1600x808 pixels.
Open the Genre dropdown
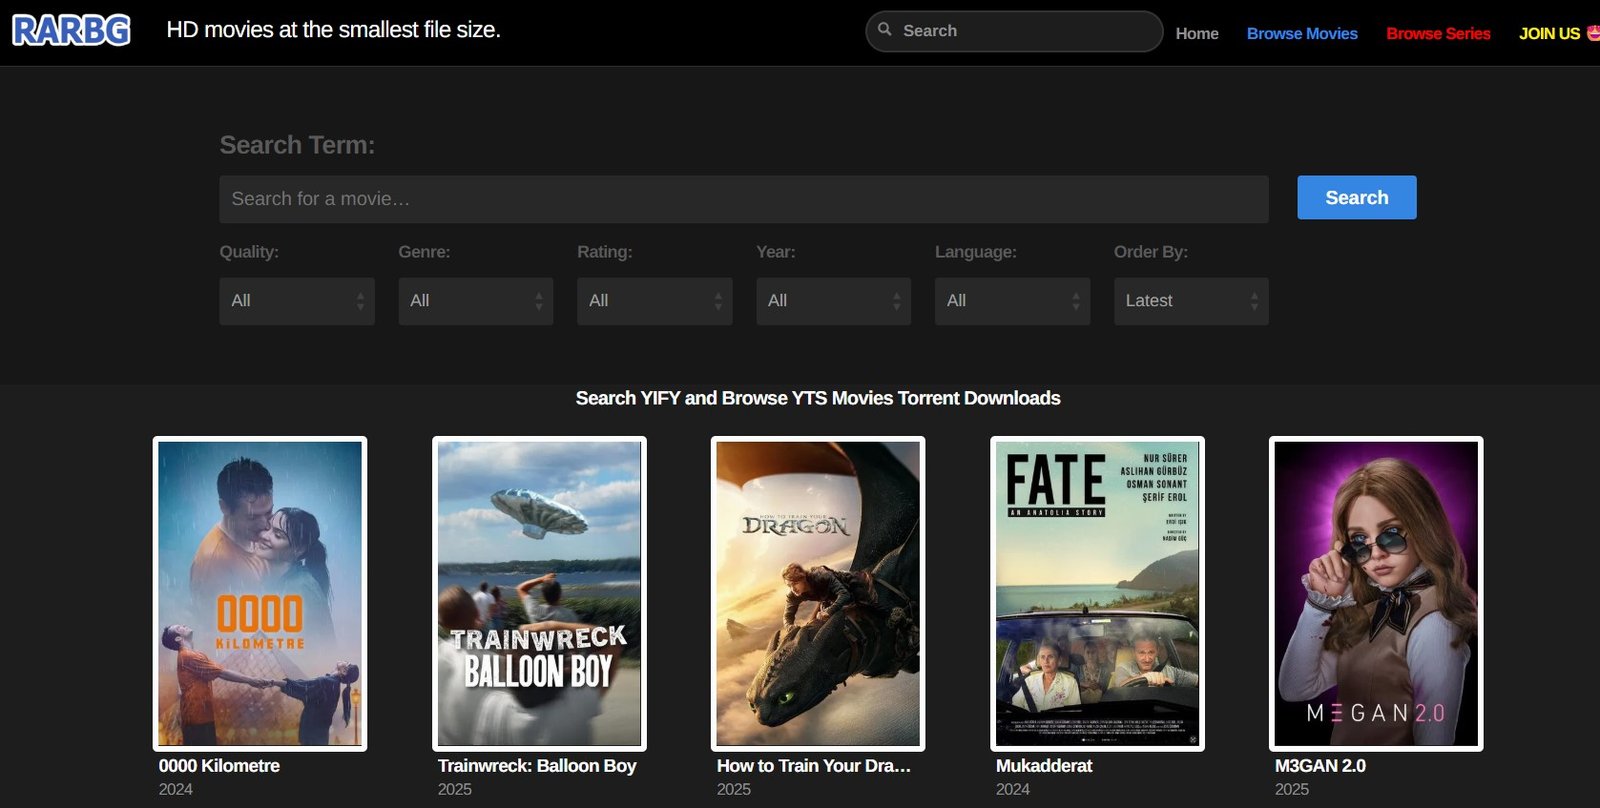476,301
